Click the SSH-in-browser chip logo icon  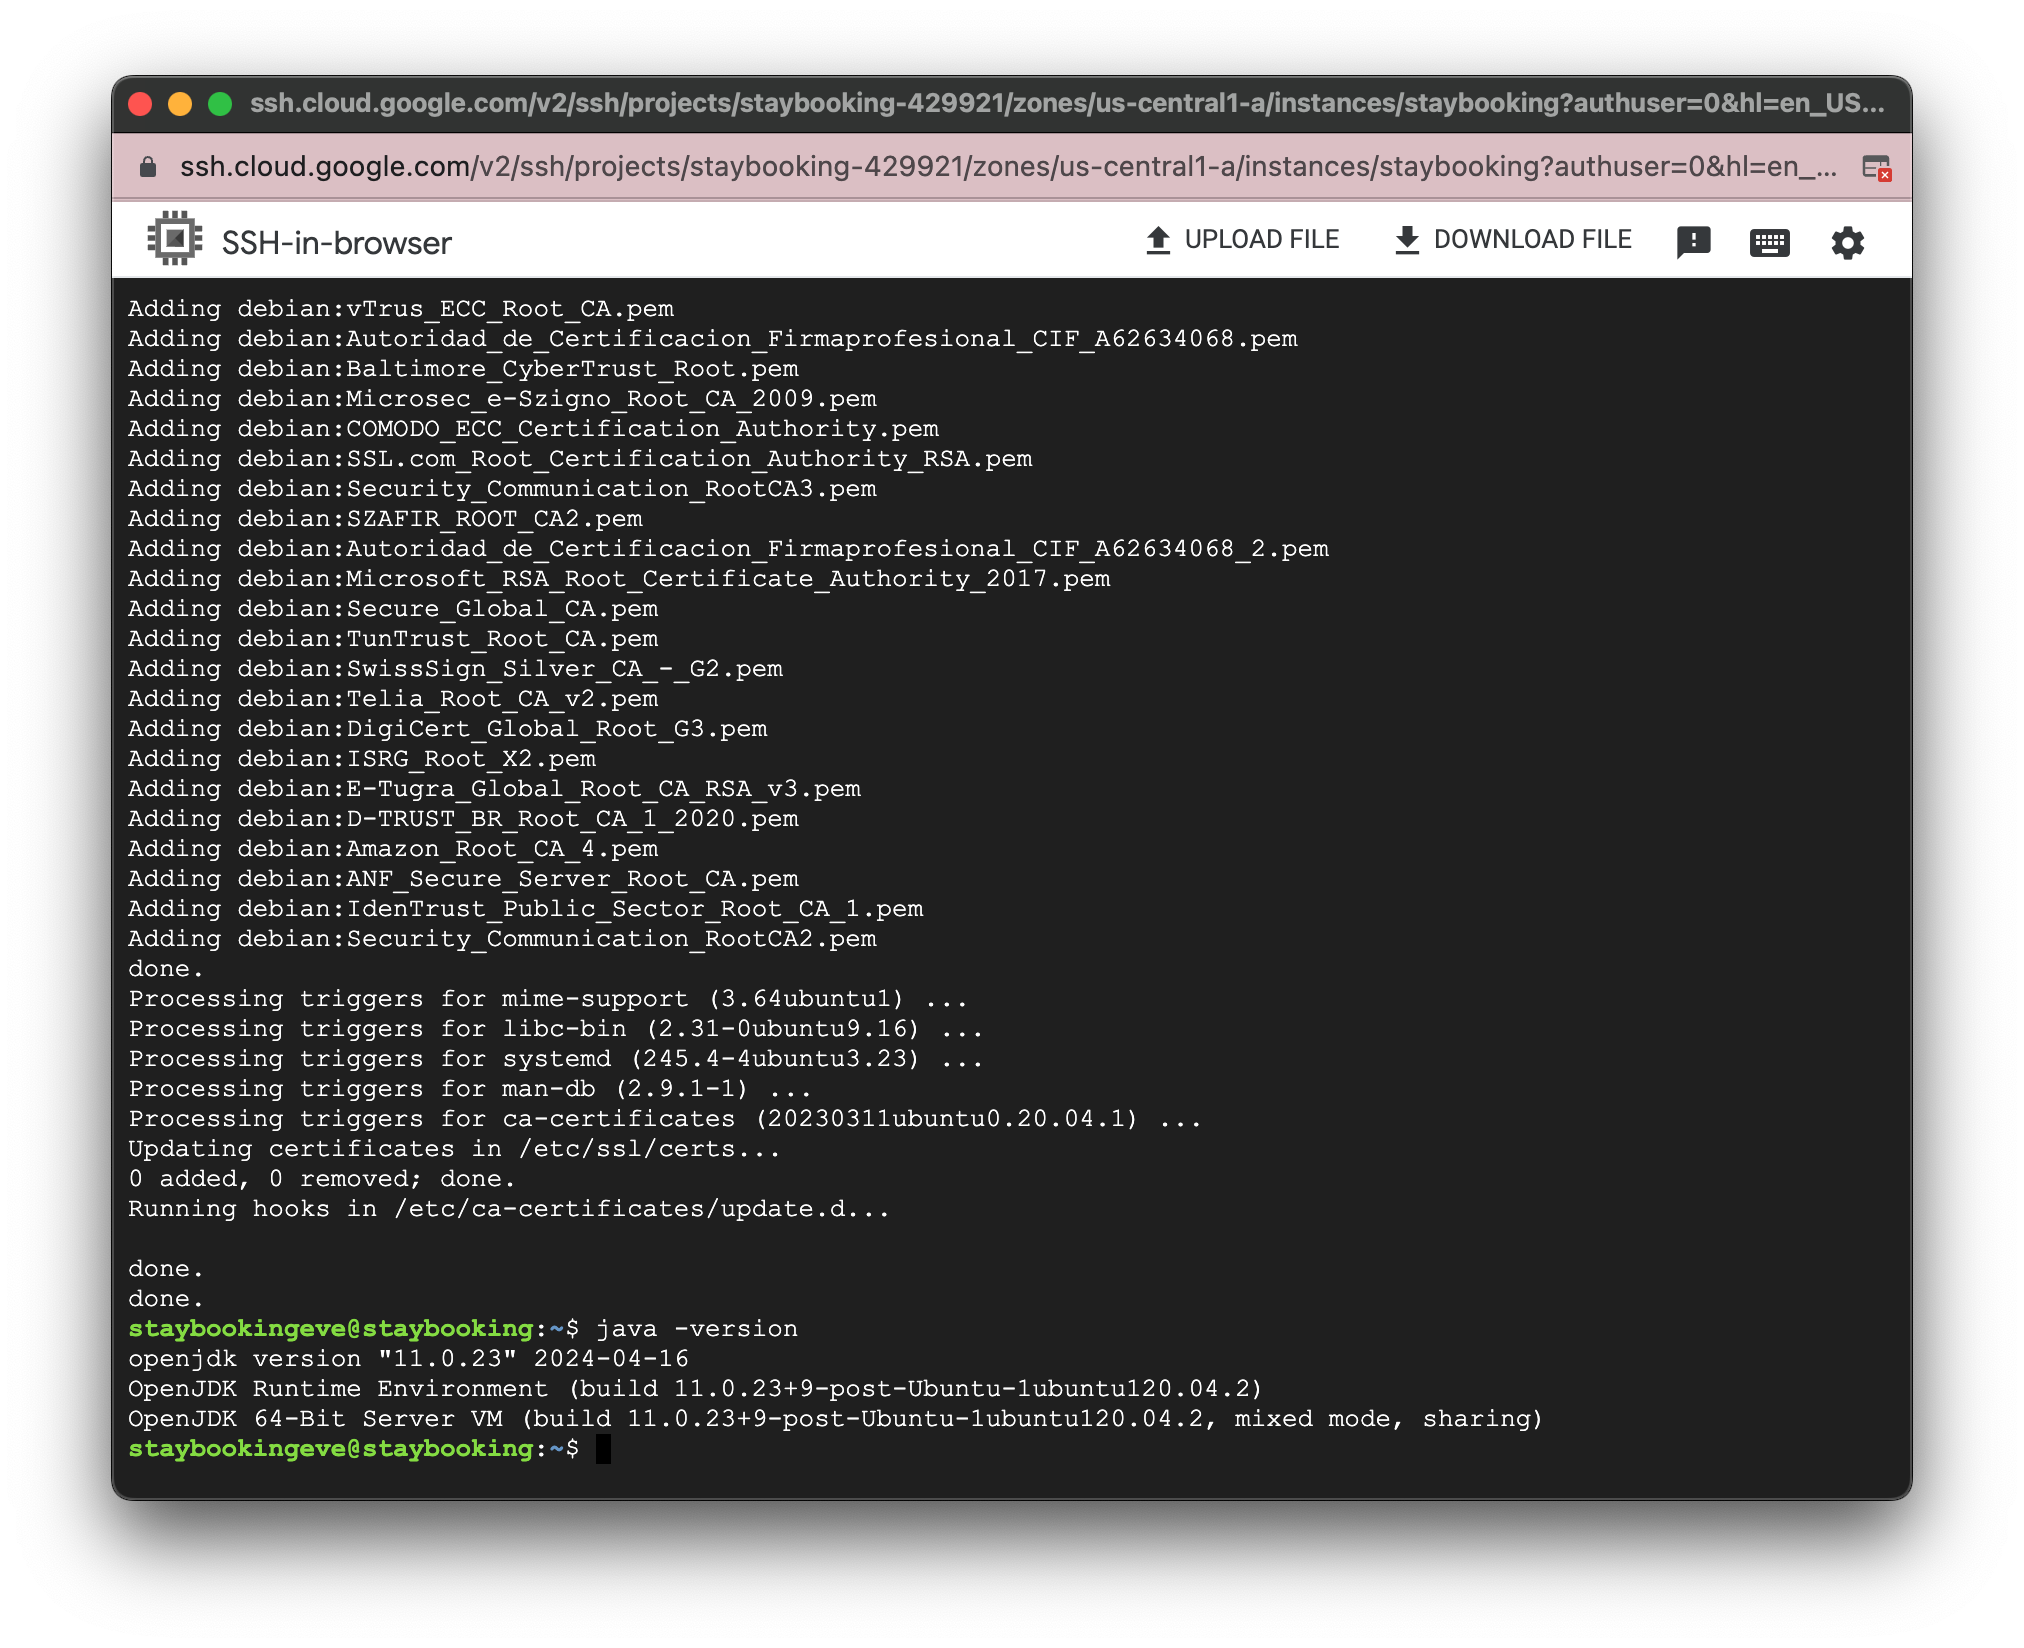175,238
